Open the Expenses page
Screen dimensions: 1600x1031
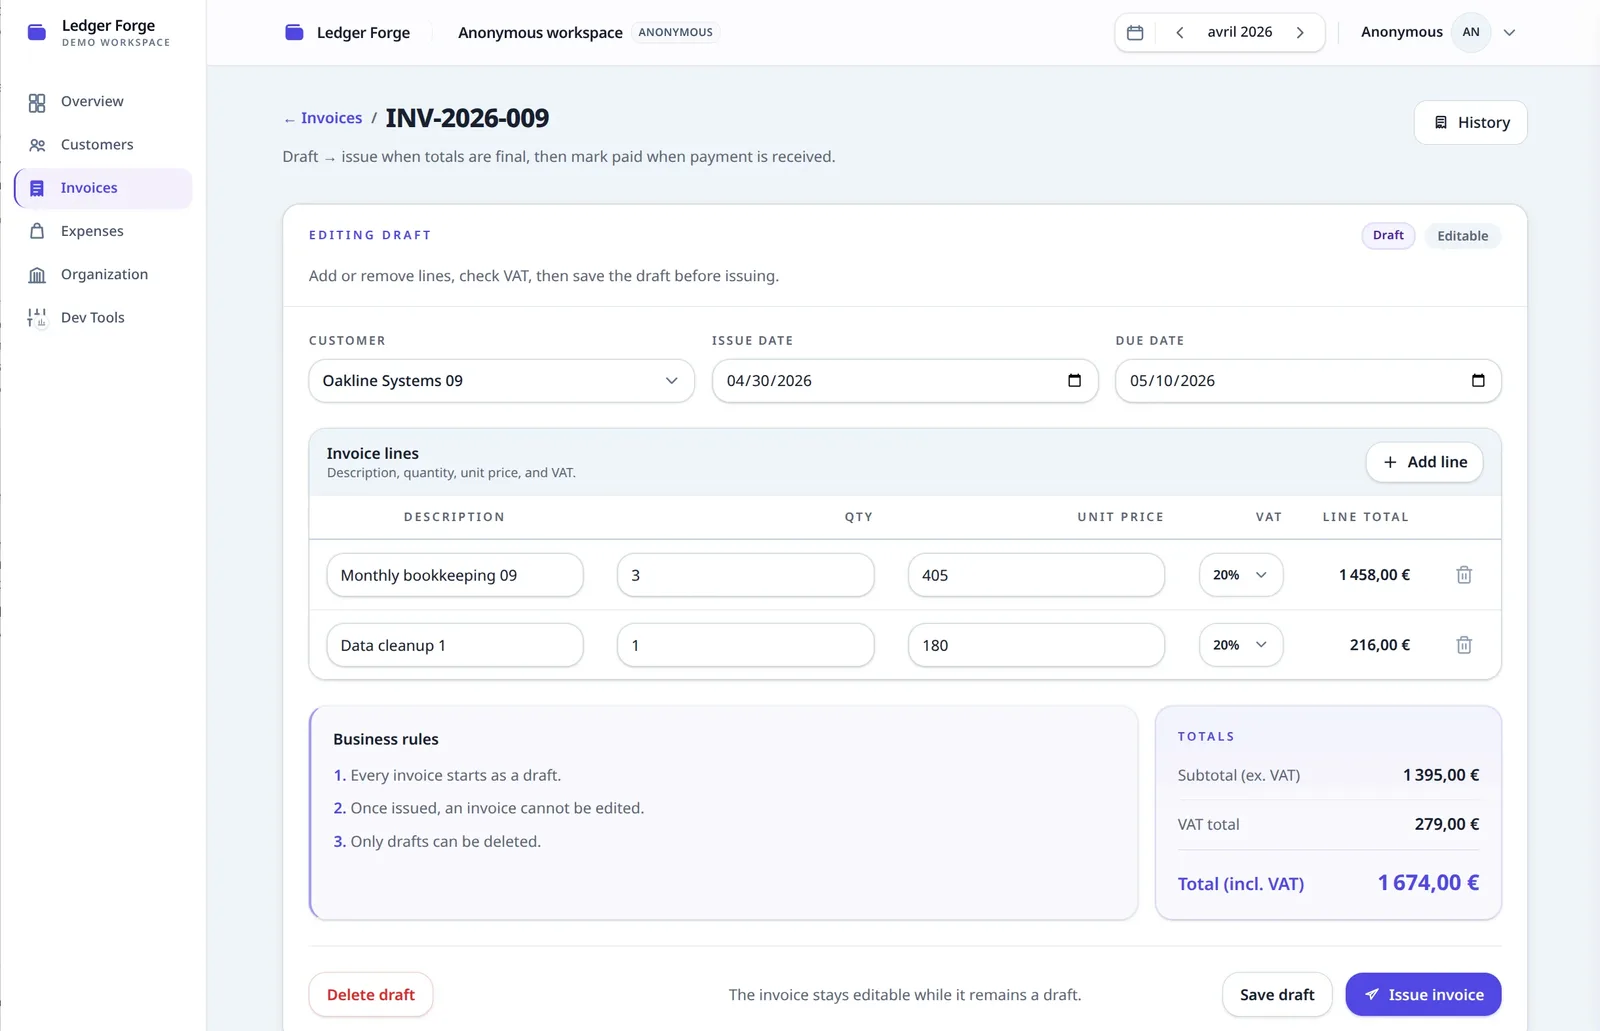[103, 231]
